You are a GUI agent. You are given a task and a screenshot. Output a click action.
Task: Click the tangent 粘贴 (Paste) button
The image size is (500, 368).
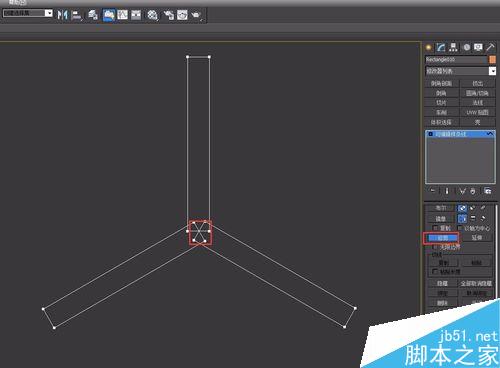(x=476, y=263)
